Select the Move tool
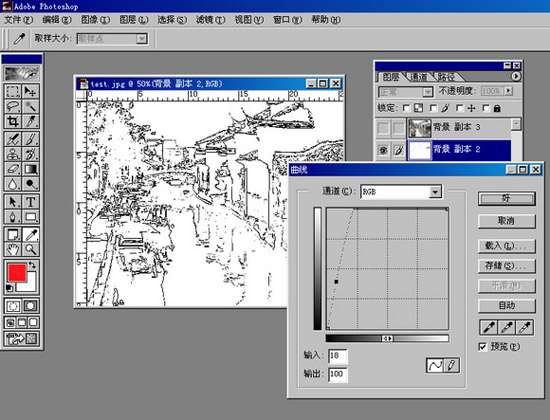Viewport: 550px width, 420px height. pyautogui.click(x=31, y=92)
